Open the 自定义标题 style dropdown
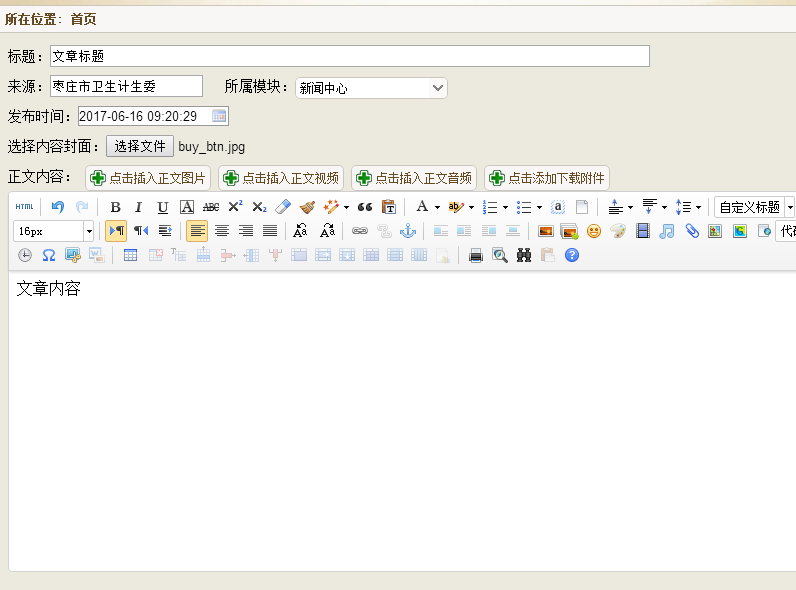 coord(754,207)
